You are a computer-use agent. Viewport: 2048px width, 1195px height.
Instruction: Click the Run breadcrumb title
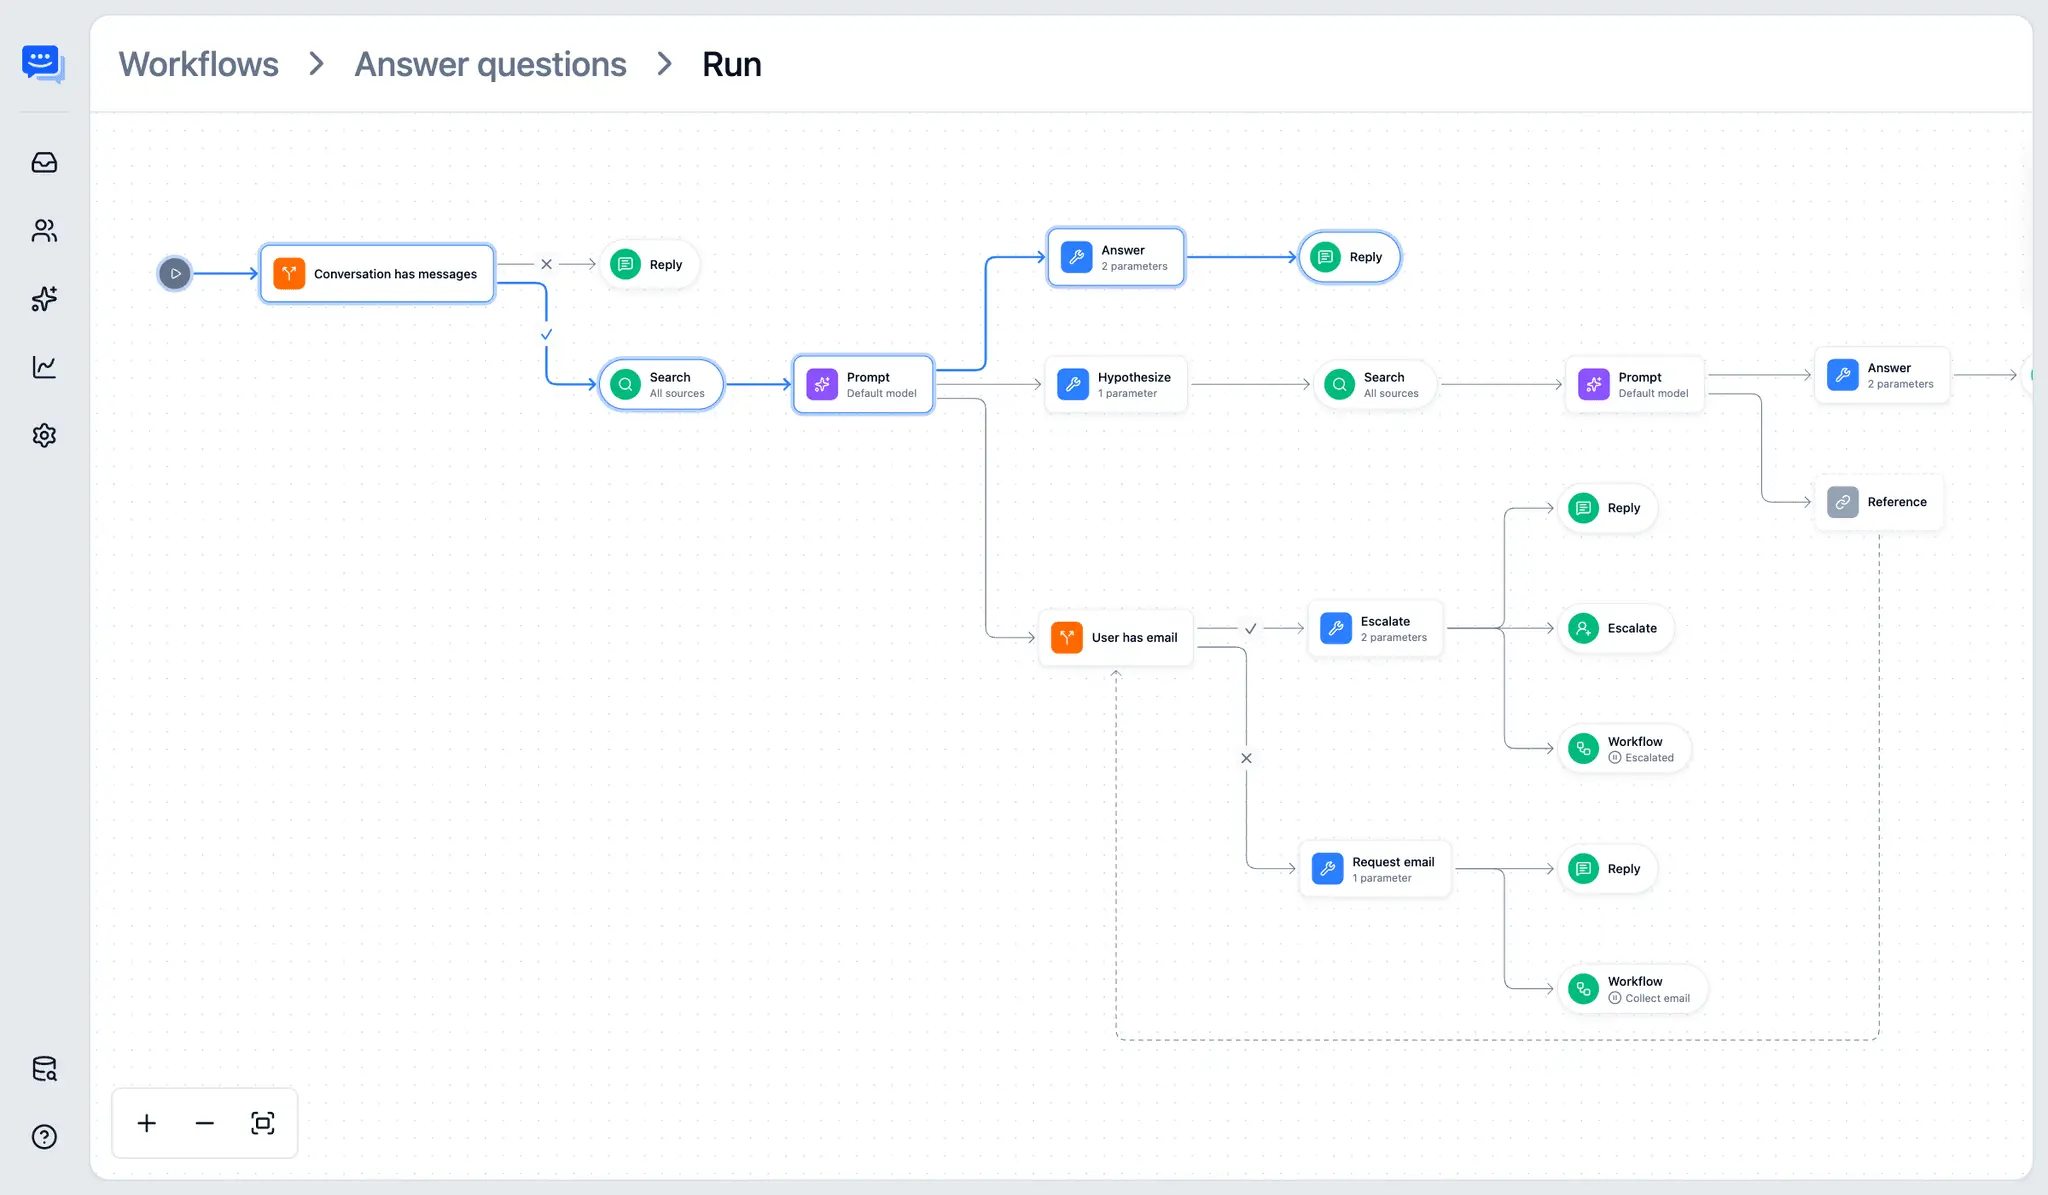click(732, 64)
